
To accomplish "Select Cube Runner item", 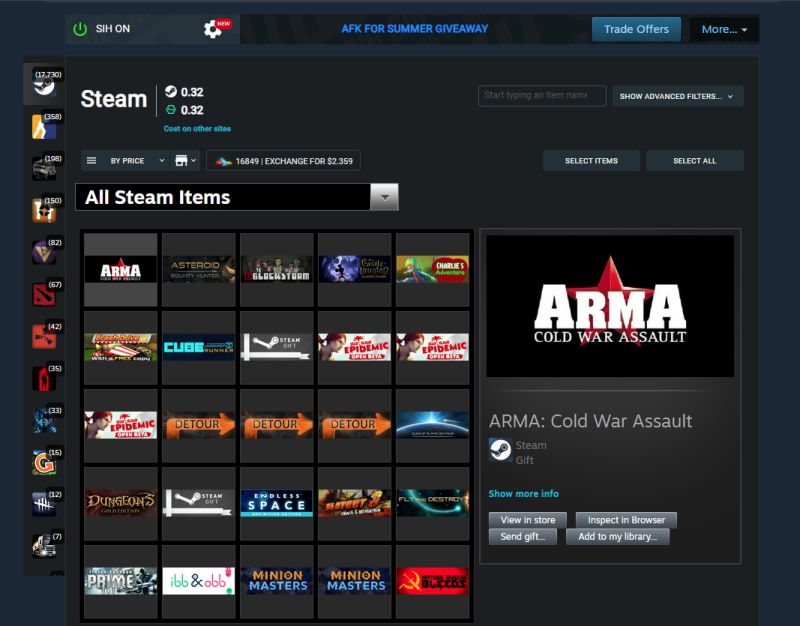I will (198, 348).
